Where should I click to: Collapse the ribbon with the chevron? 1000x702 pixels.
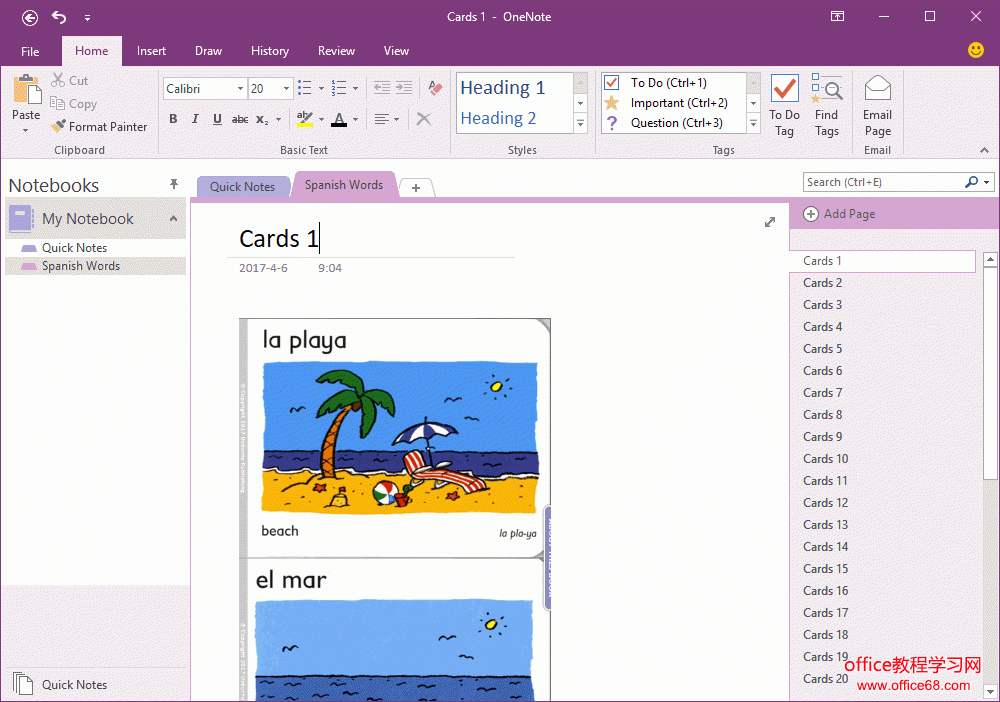(984, 150)
